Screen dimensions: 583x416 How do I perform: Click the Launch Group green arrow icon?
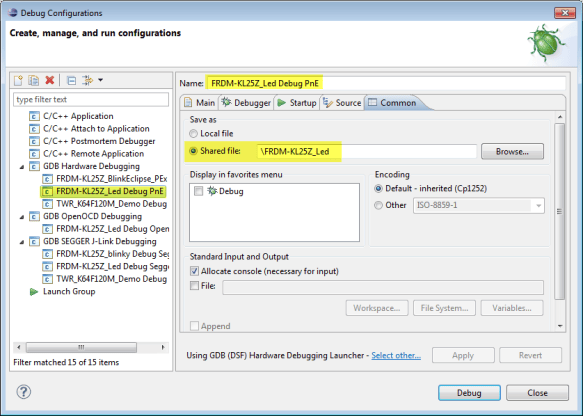pos(34,292)
